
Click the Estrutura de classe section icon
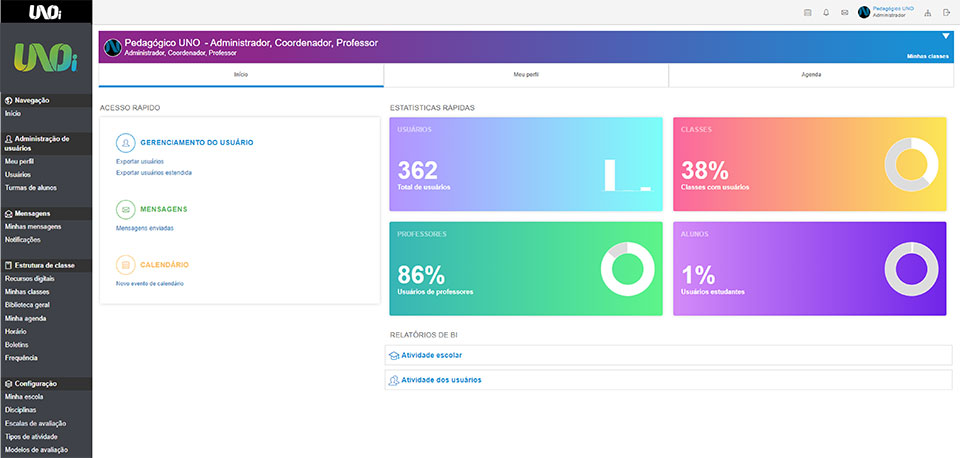[x=9, y=266]
